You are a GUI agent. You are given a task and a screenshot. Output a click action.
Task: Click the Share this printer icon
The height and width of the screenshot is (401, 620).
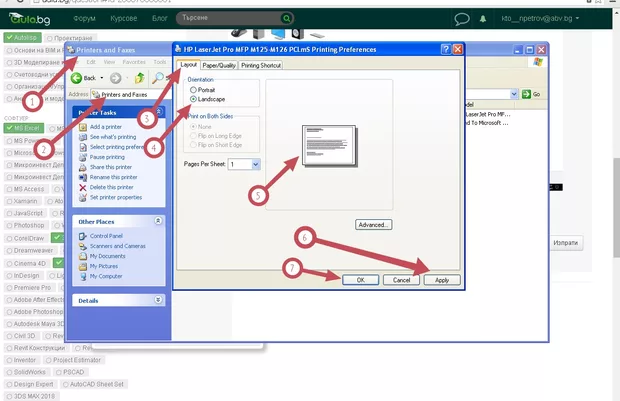[83, 167]
